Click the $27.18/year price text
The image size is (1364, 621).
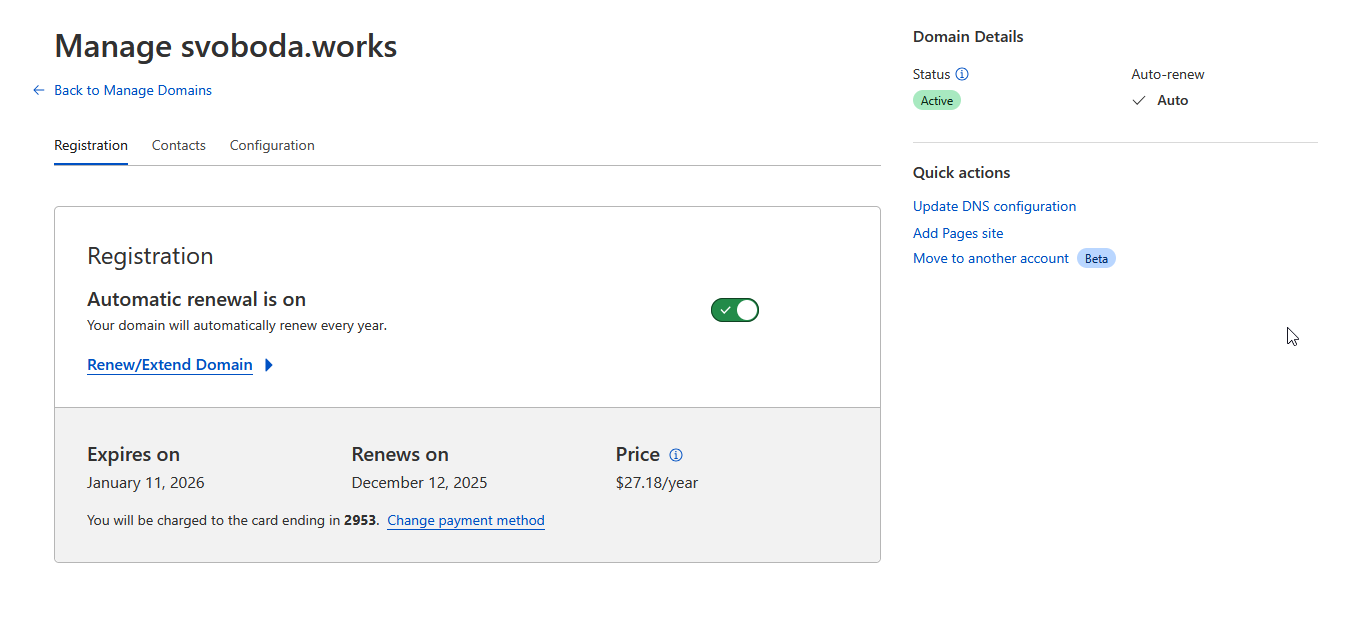tap(657, 483)
